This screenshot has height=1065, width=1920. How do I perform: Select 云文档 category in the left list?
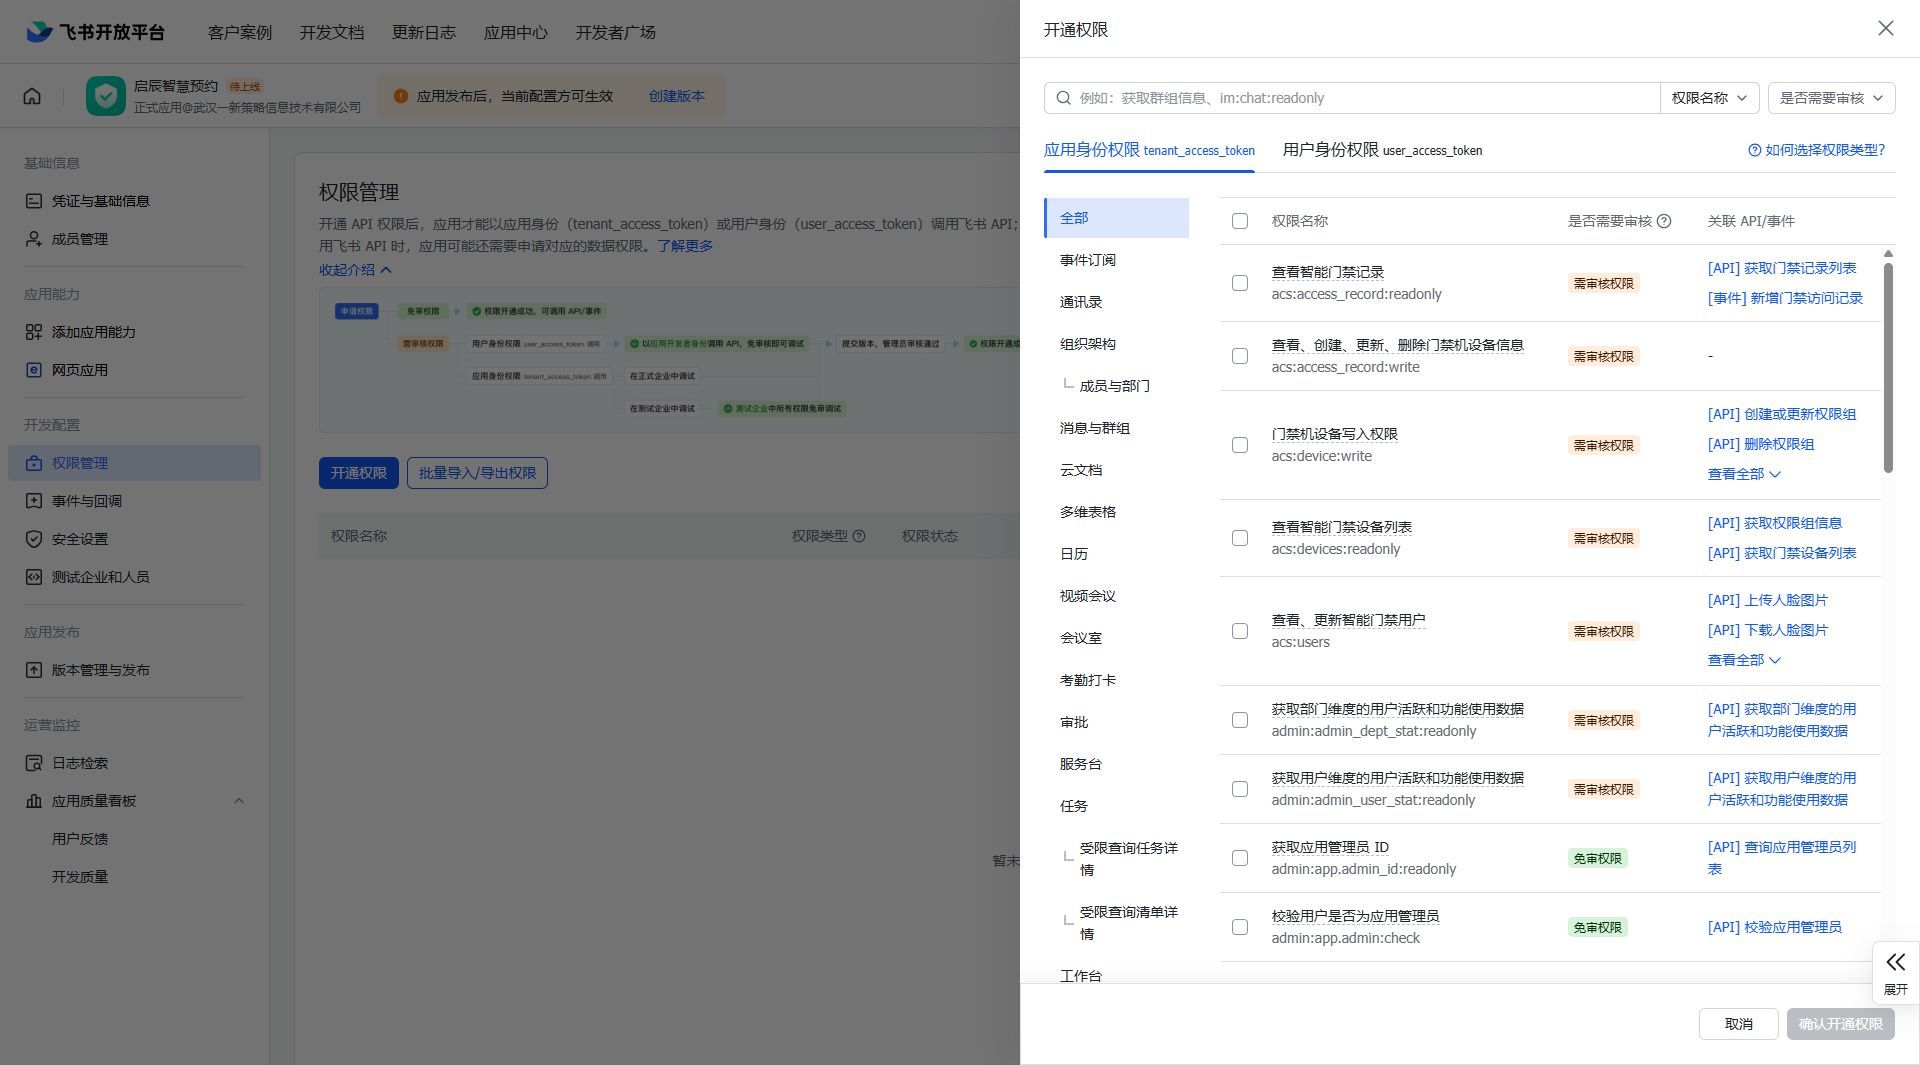[x=1081, y=470]
